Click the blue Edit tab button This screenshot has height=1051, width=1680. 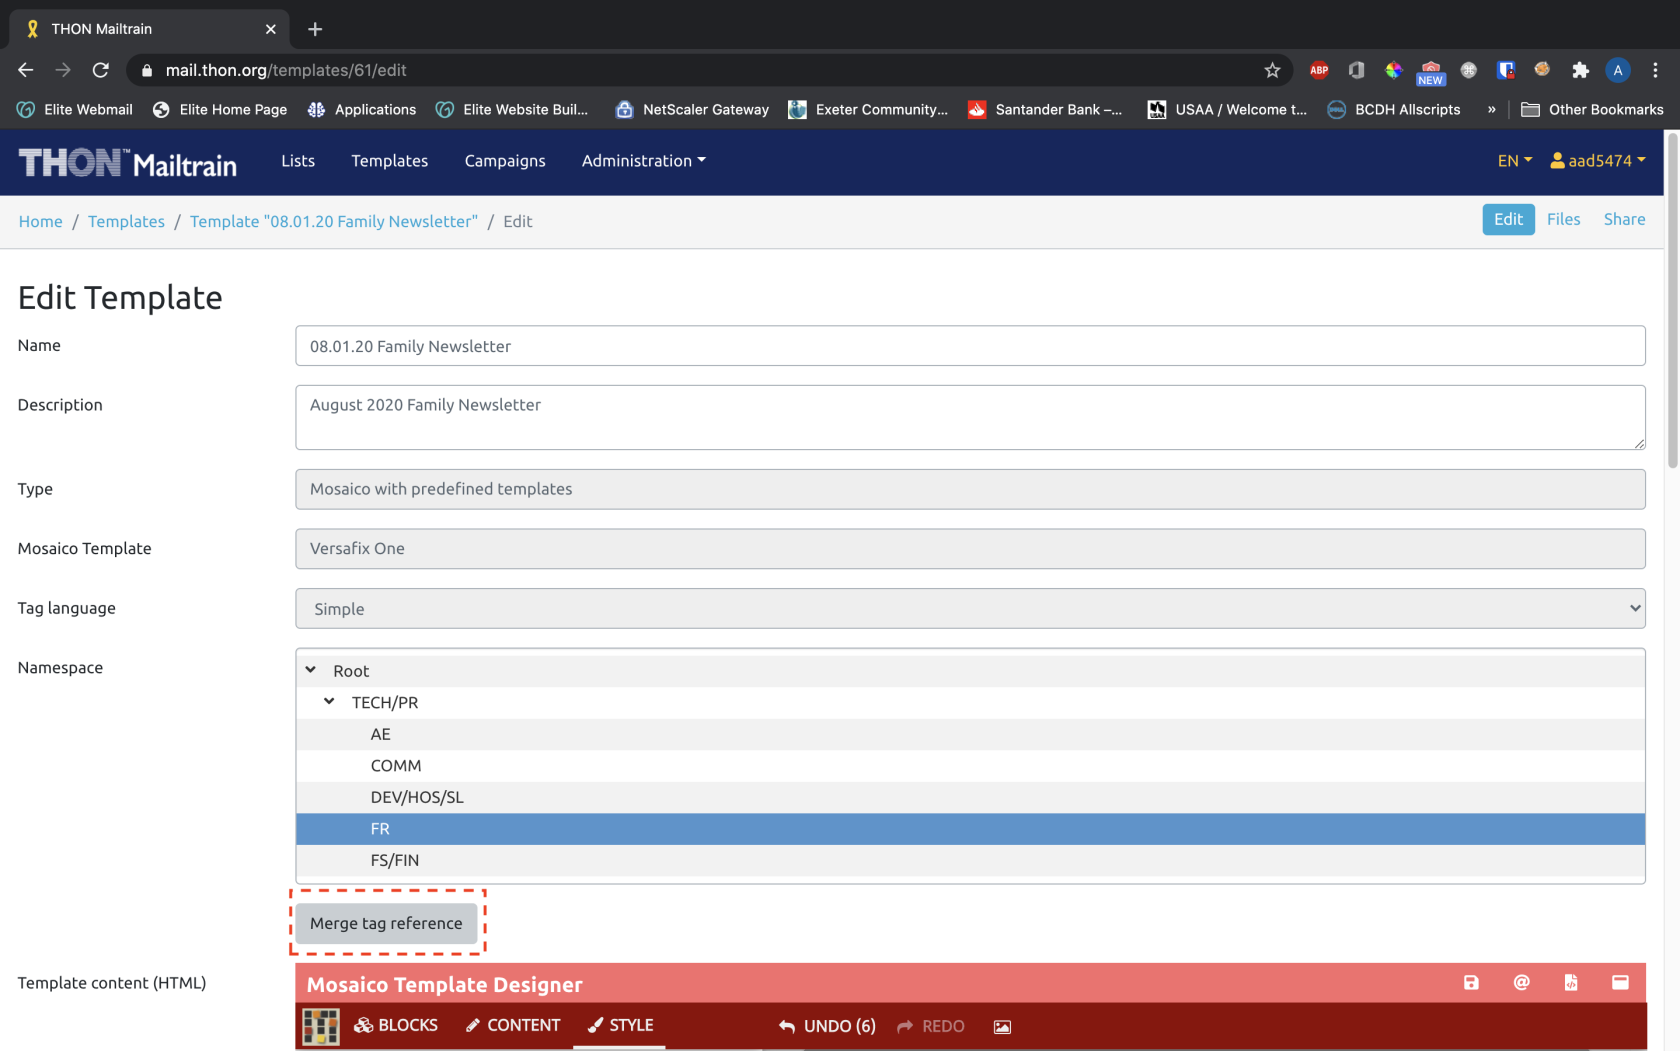tap(1508, 220)
